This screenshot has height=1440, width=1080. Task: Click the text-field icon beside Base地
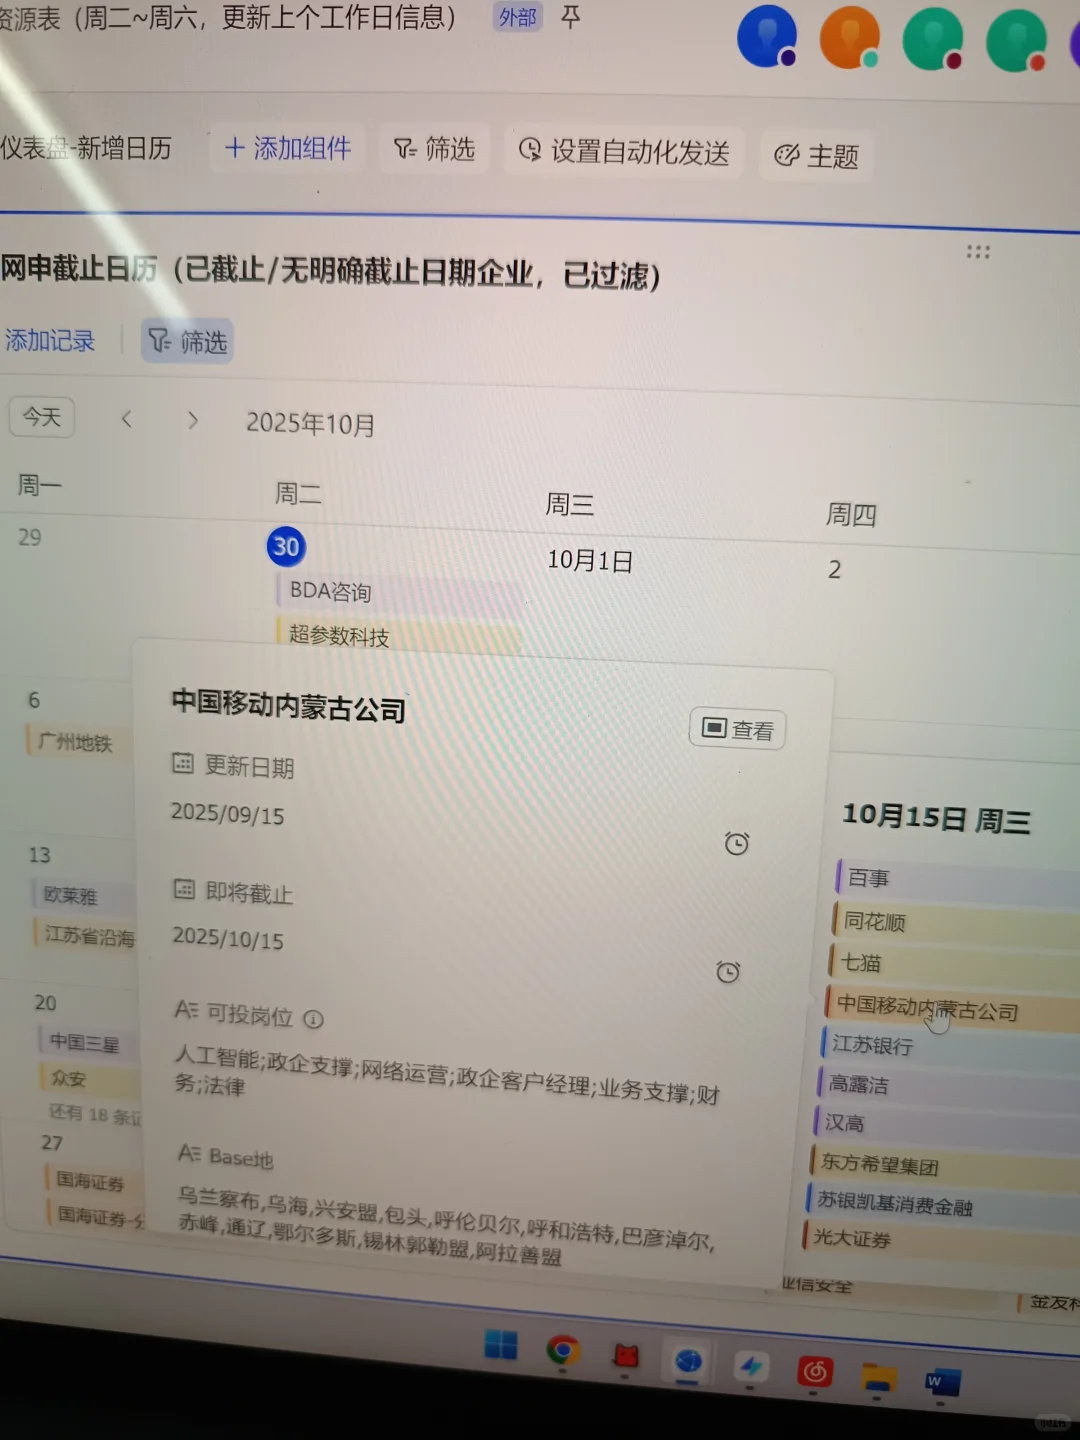189,1153
